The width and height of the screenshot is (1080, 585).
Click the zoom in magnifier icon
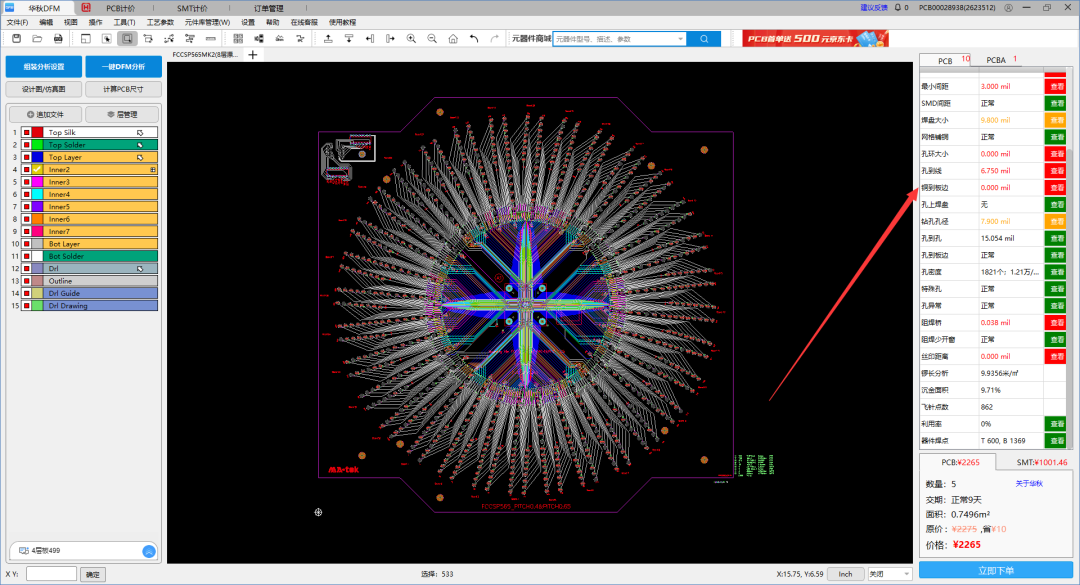pos(411,38)
